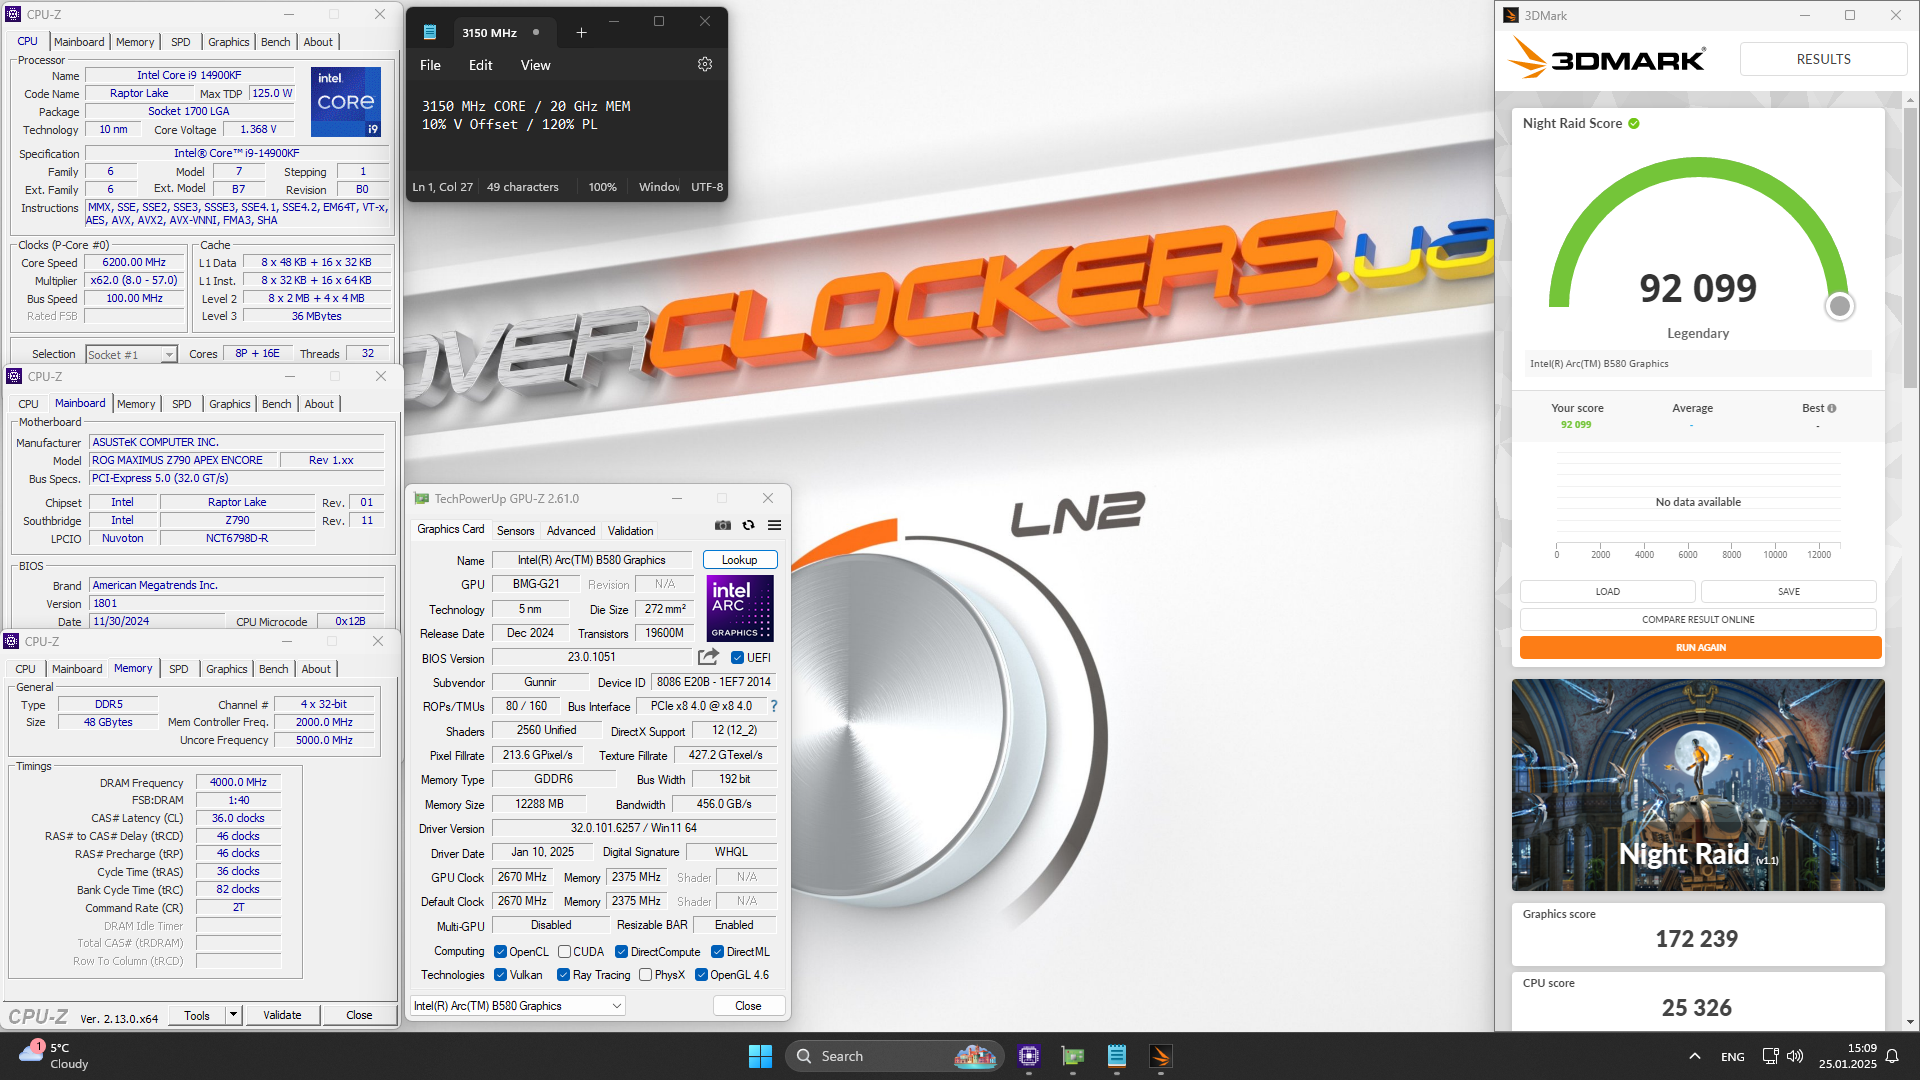Viewport: 1920px width, 1080px height.
Task: Click the Bus Interface question mark icon
Action: [x=774, y=706]
